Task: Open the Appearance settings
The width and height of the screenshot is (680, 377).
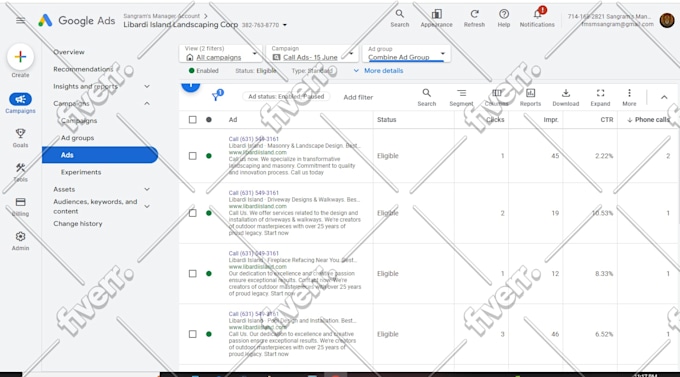Action: coord(436,18)
